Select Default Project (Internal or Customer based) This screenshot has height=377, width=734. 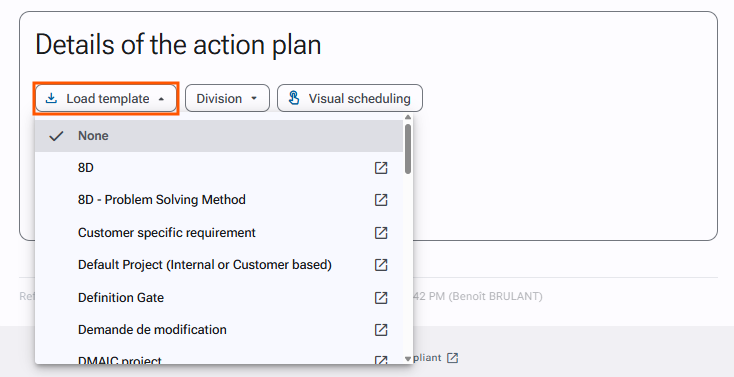click(x=219, y=265)
